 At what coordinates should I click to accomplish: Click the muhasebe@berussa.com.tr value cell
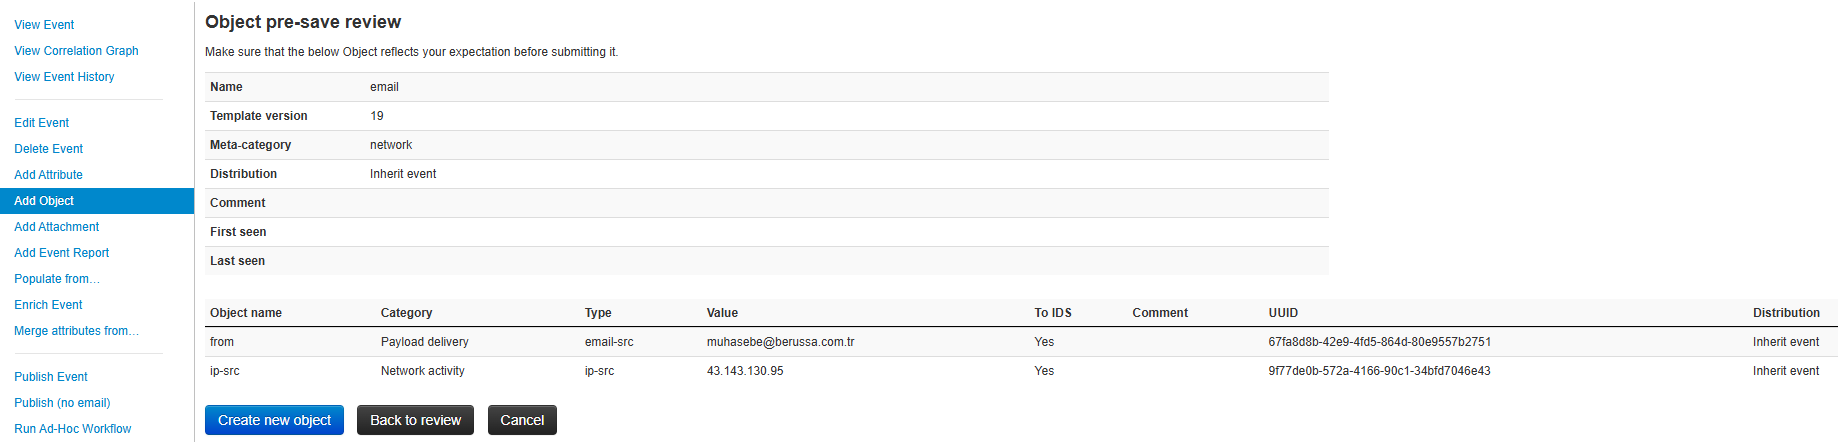coord(781,342)
